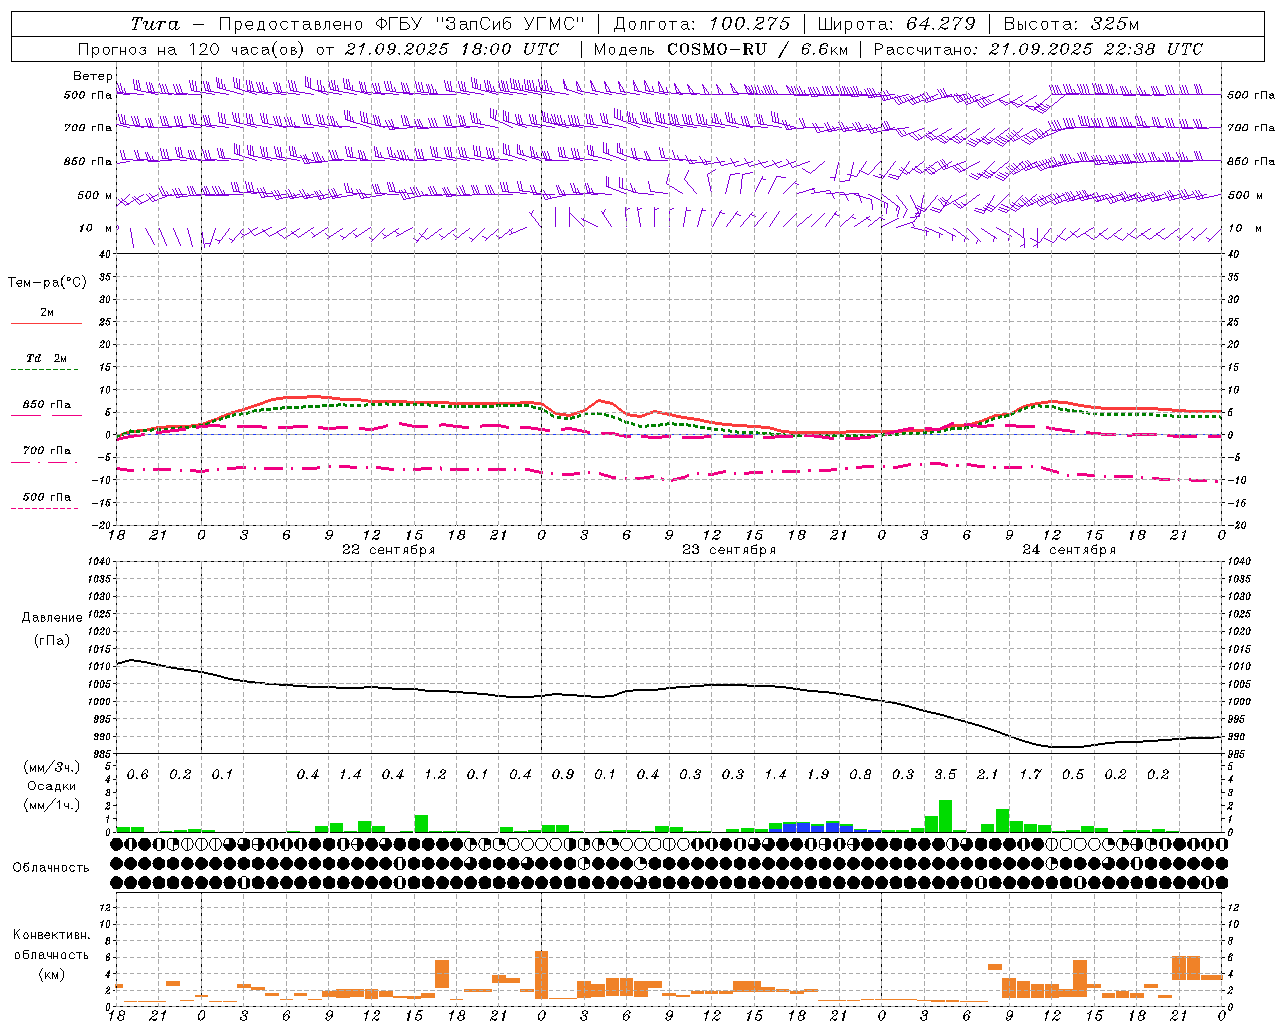Click the "10 м" wind level label on the left
This screenshot has width=1280, height=1024.
point(96,228)
